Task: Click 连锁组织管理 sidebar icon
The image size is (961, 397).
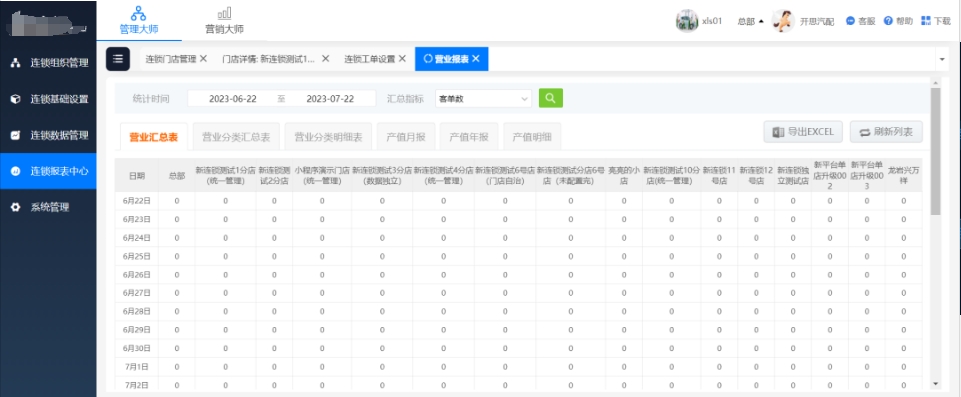Action: pyautogui.click(x=16, y=62)
